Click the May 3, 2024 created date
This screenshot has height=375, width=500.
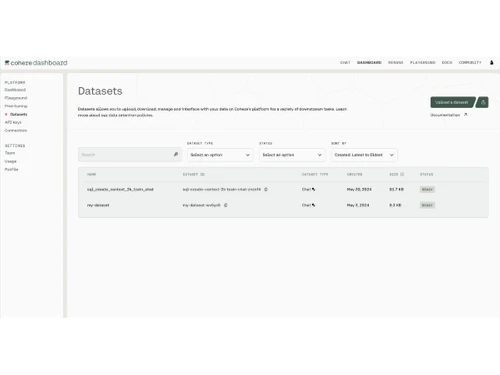[x=358, y=205]
